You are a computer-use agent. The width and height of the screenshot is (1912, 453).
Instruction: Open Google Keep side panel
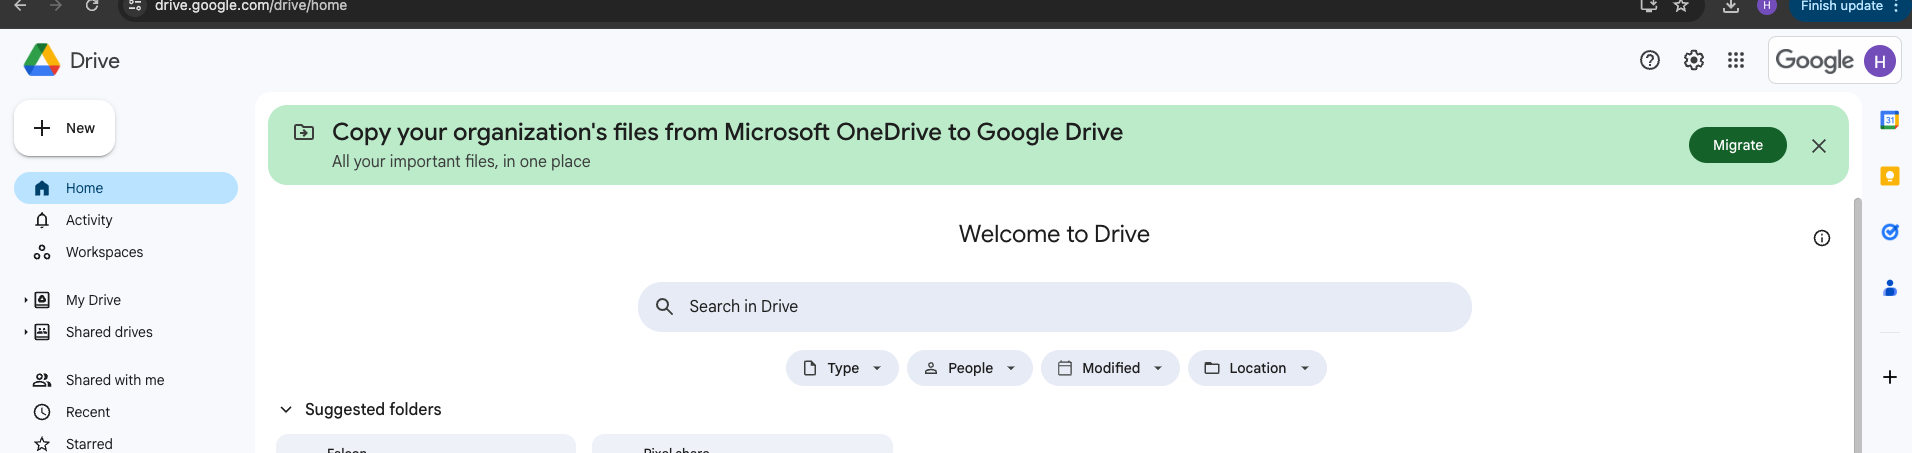tap(1890, 176)
